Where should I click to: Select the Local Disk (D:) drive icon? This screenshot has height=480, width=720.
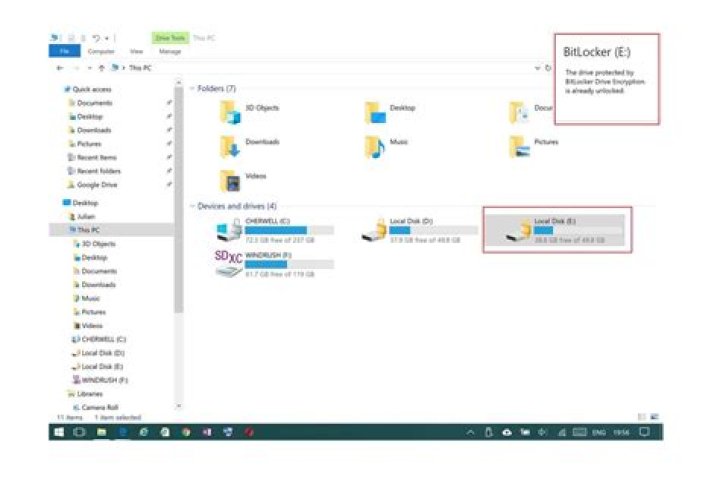(x=374, y=229)
